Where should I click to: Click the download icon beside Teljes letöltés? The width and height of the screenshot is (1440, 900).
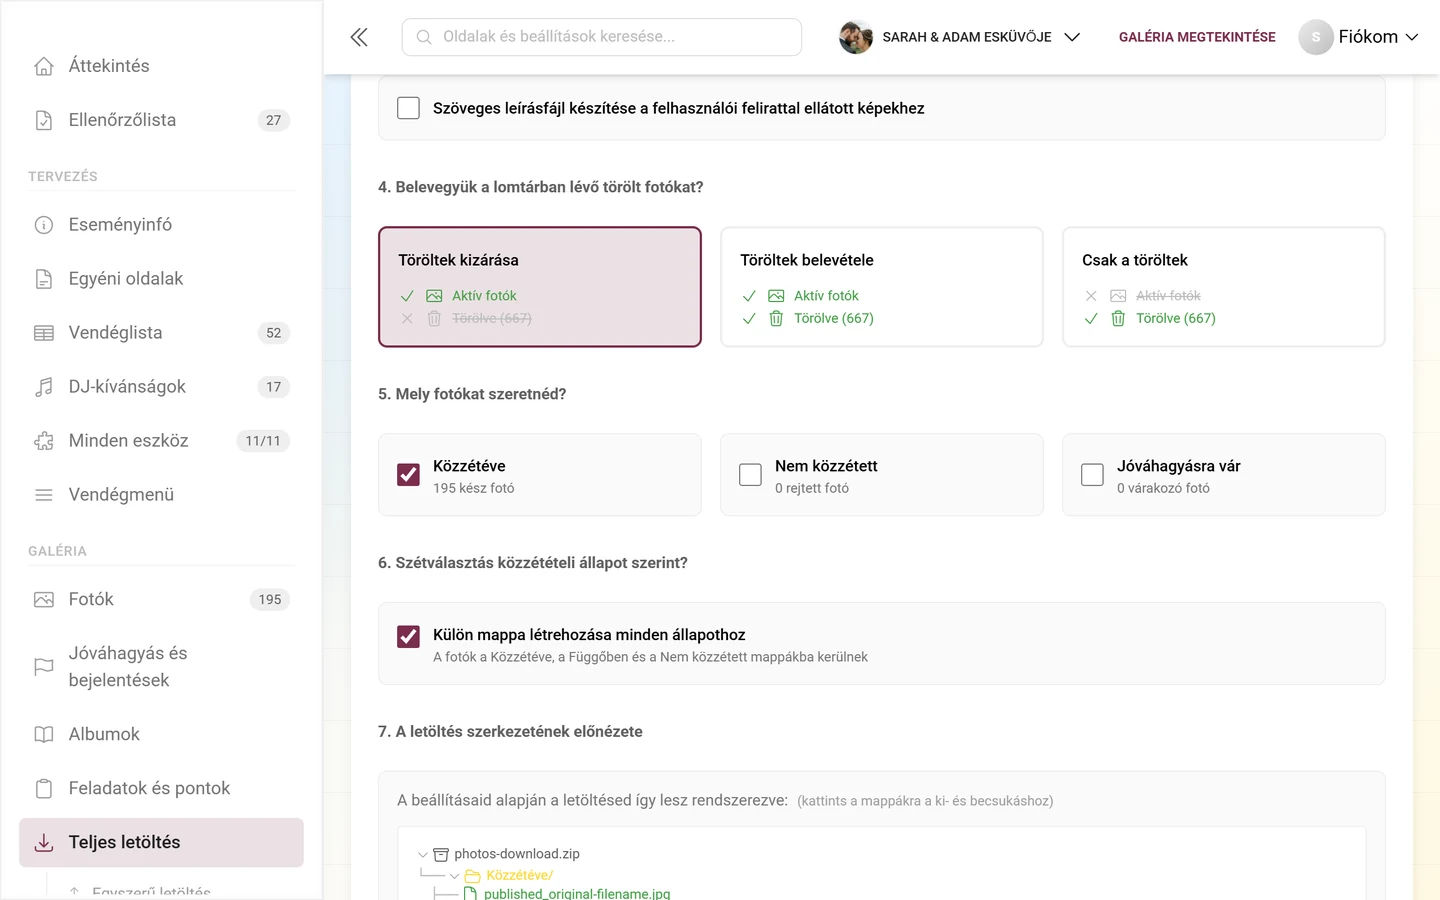(x=44, y=843)
